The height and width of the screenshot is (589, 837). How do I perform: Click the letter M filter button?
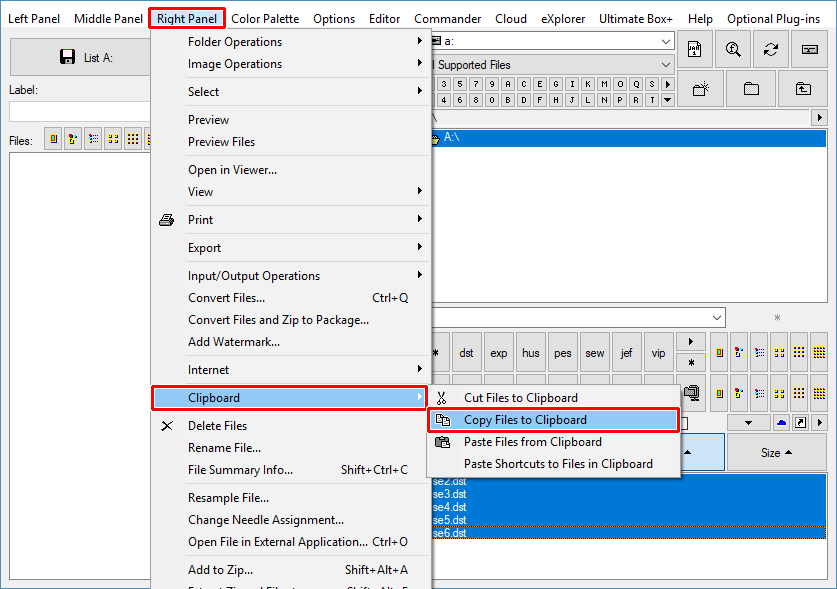[x=604, y=84]
